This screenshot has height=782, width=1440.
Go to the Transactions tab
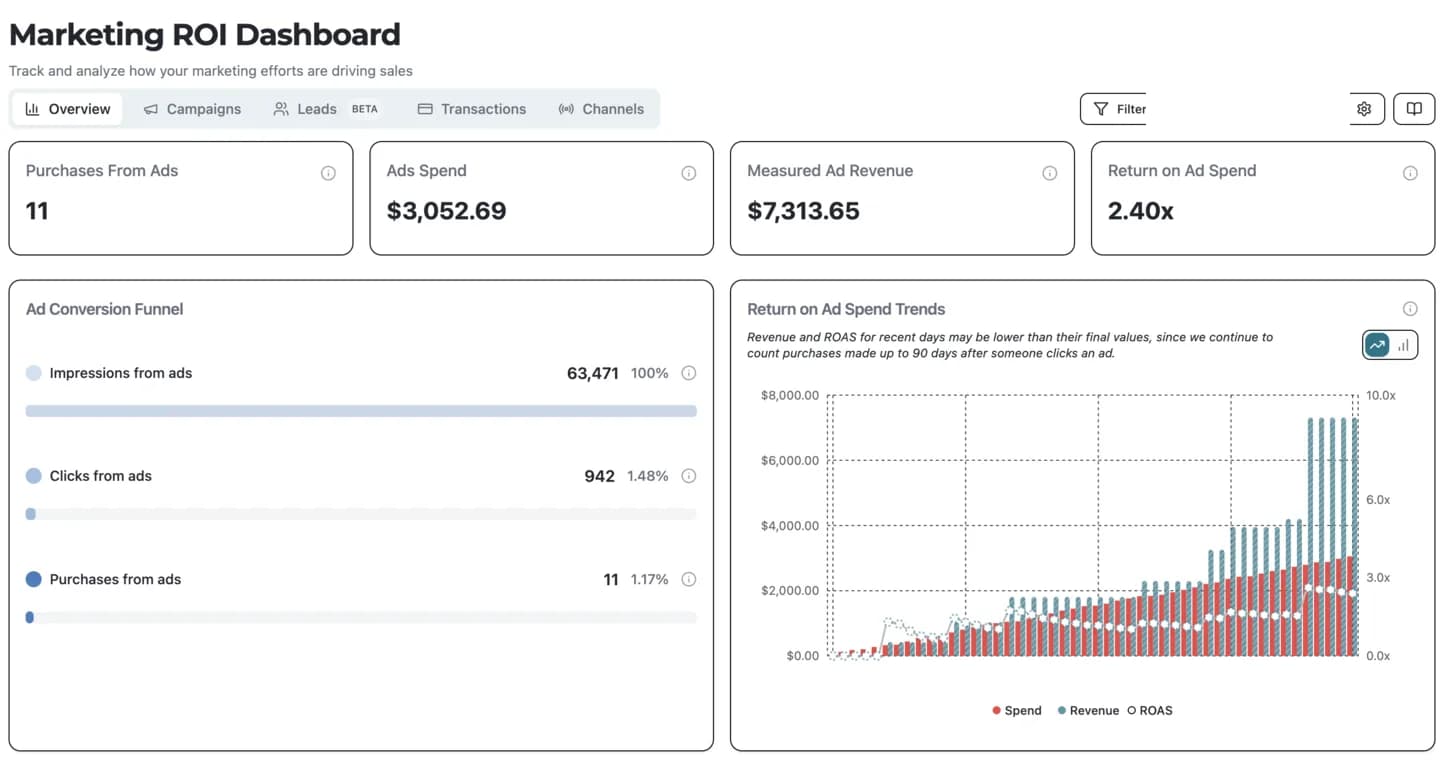point(471,109)
